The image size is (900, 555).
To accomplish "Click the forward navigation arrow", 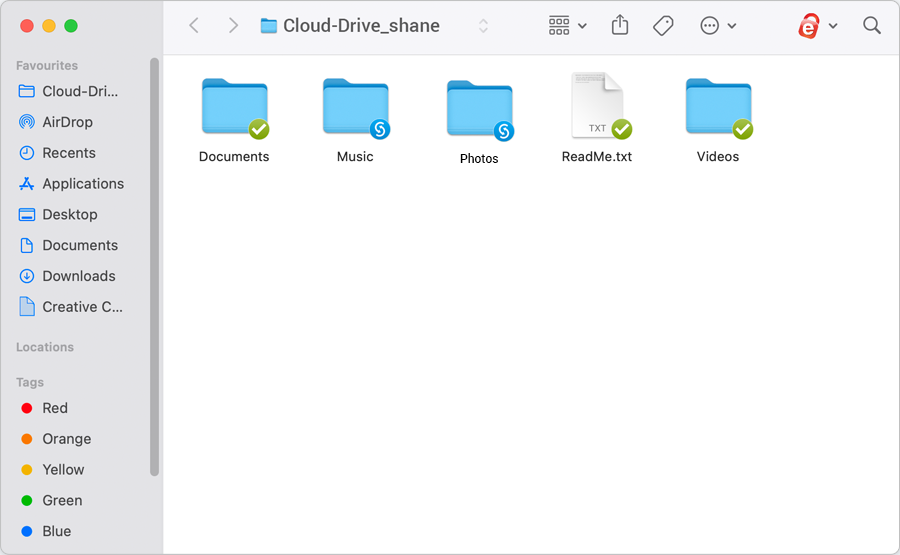I will pos(233,26).
